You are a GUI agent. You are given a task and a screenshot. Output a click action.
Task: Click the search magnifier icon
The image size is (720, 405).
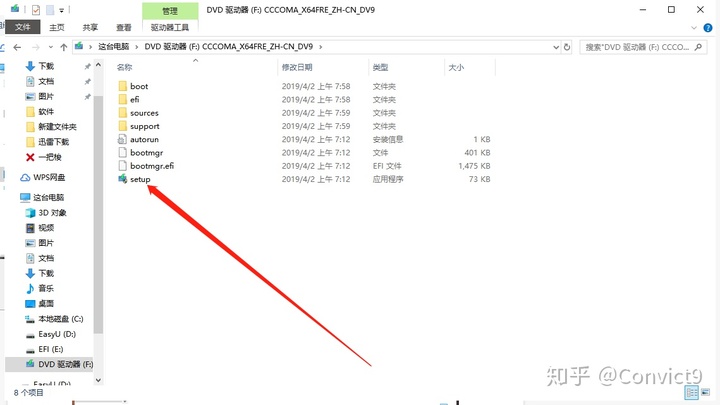tap(698, 47)
